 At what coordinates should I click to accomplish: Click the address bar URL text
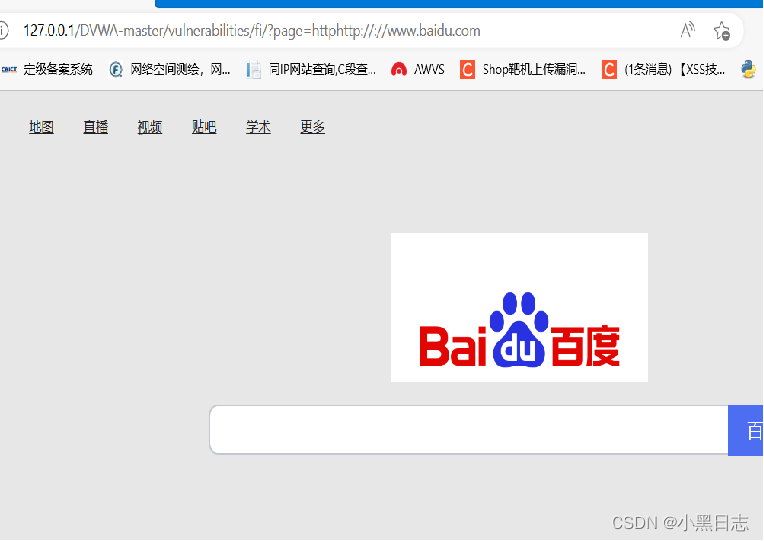(251, 31)
